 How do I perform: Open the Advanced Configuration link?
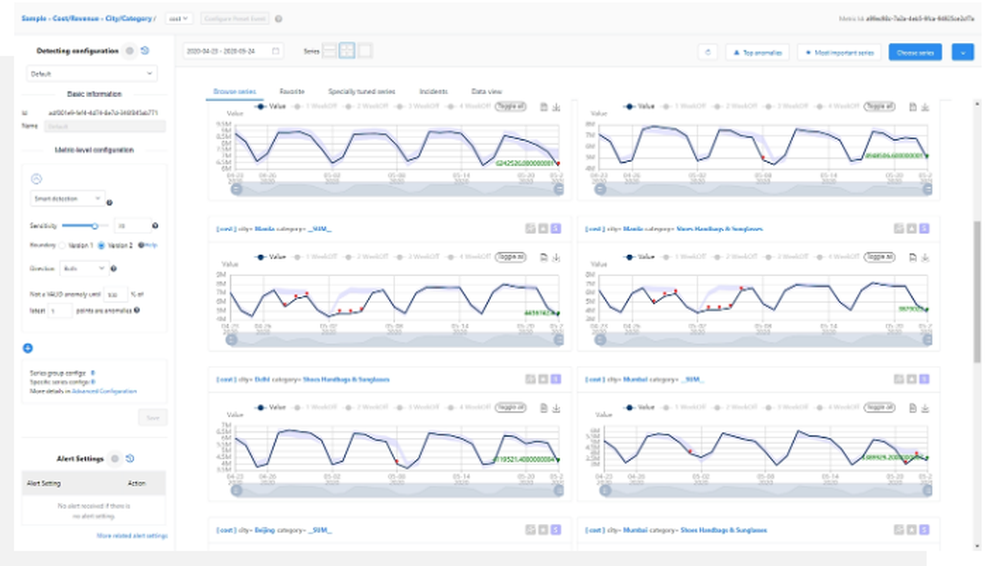pyautogui.click(x=104, y=391)
